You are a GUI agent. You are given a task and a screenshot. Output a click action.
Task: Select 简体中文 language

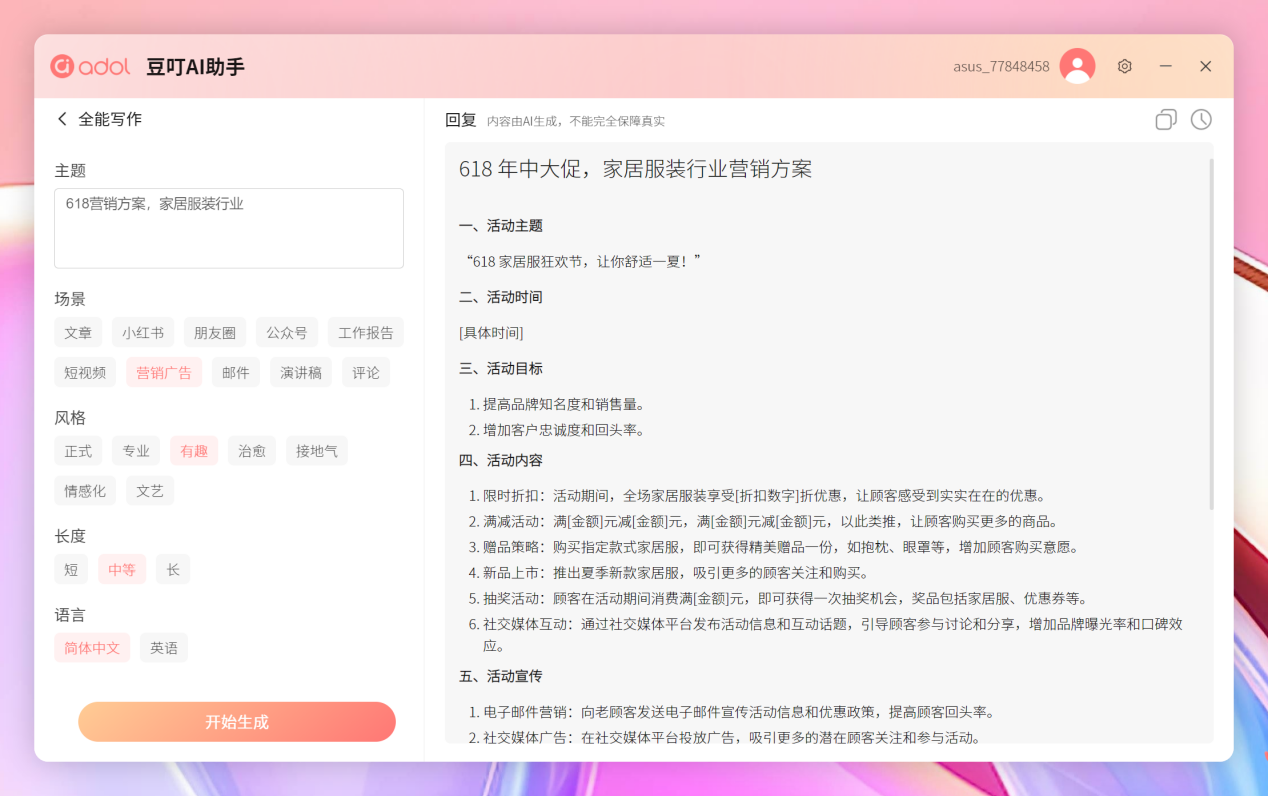point(92,648)
